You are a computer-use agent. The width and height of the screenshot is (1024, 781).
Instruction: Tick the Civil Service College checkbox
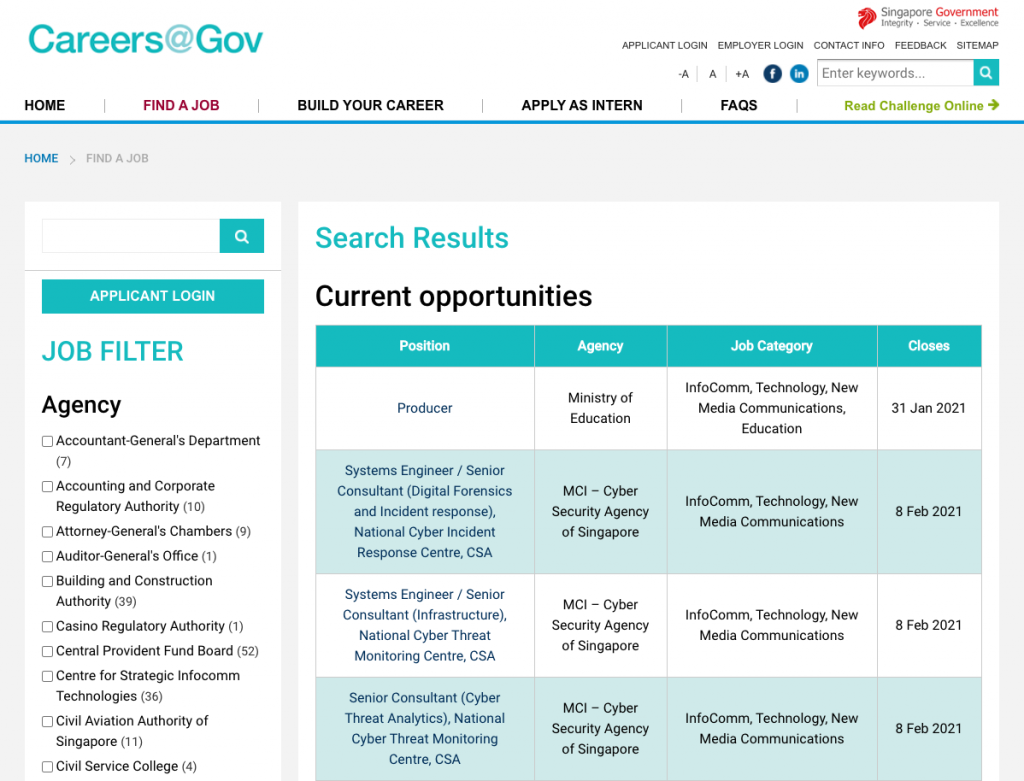[x=47, y=766]
